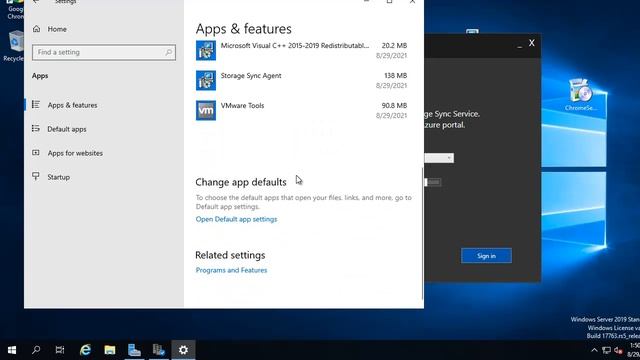The width and height of the screenshot is (640, 360).
Task: Click the Settings gear taskbar button
Action: pos(183,350)
